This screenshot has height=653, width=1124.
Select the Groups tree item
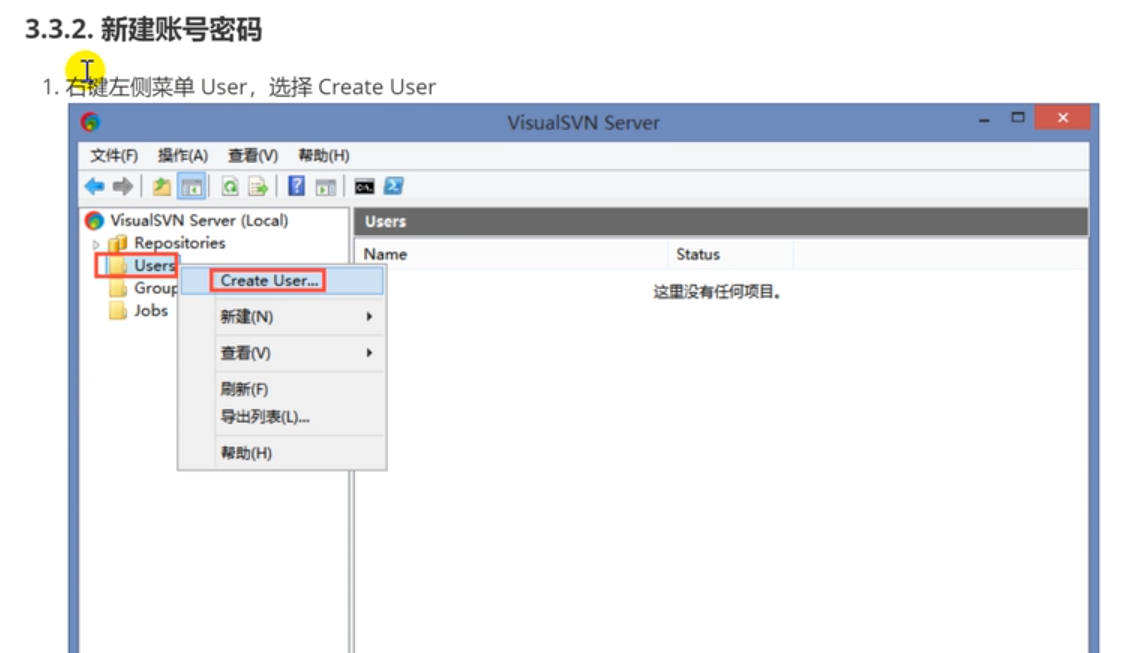click(x=156, y=288)
